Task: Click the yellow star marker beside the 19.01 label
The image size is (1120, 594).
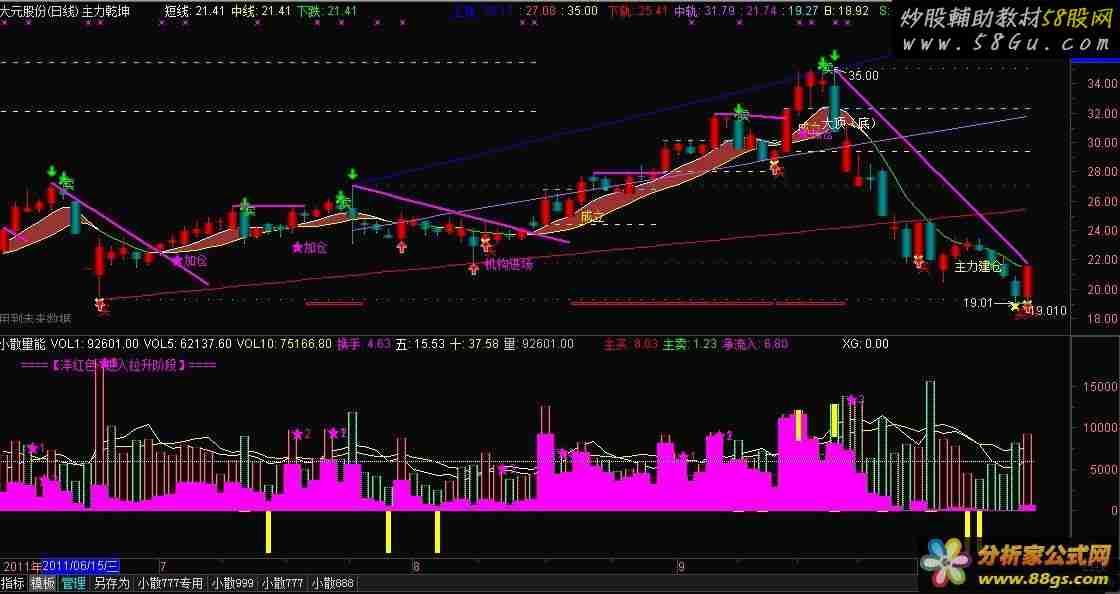Action: [x=1015, y=306]
